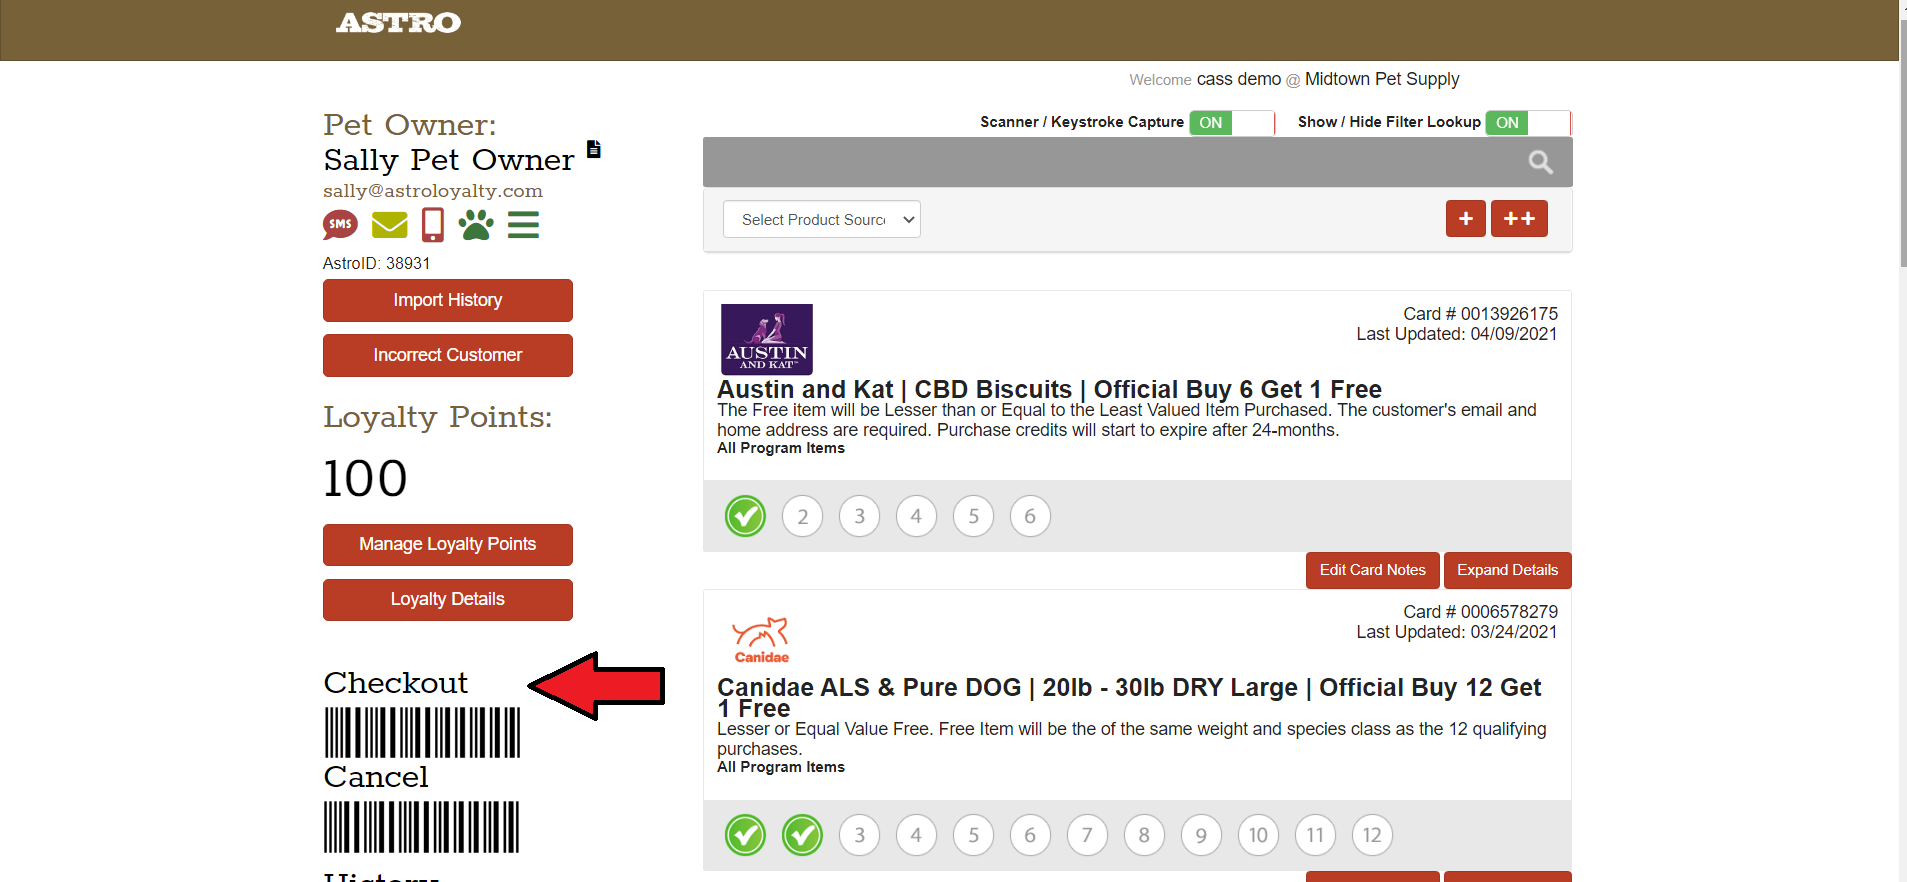Select punch circle 2 on Austin and Kat card

(802, 516)
